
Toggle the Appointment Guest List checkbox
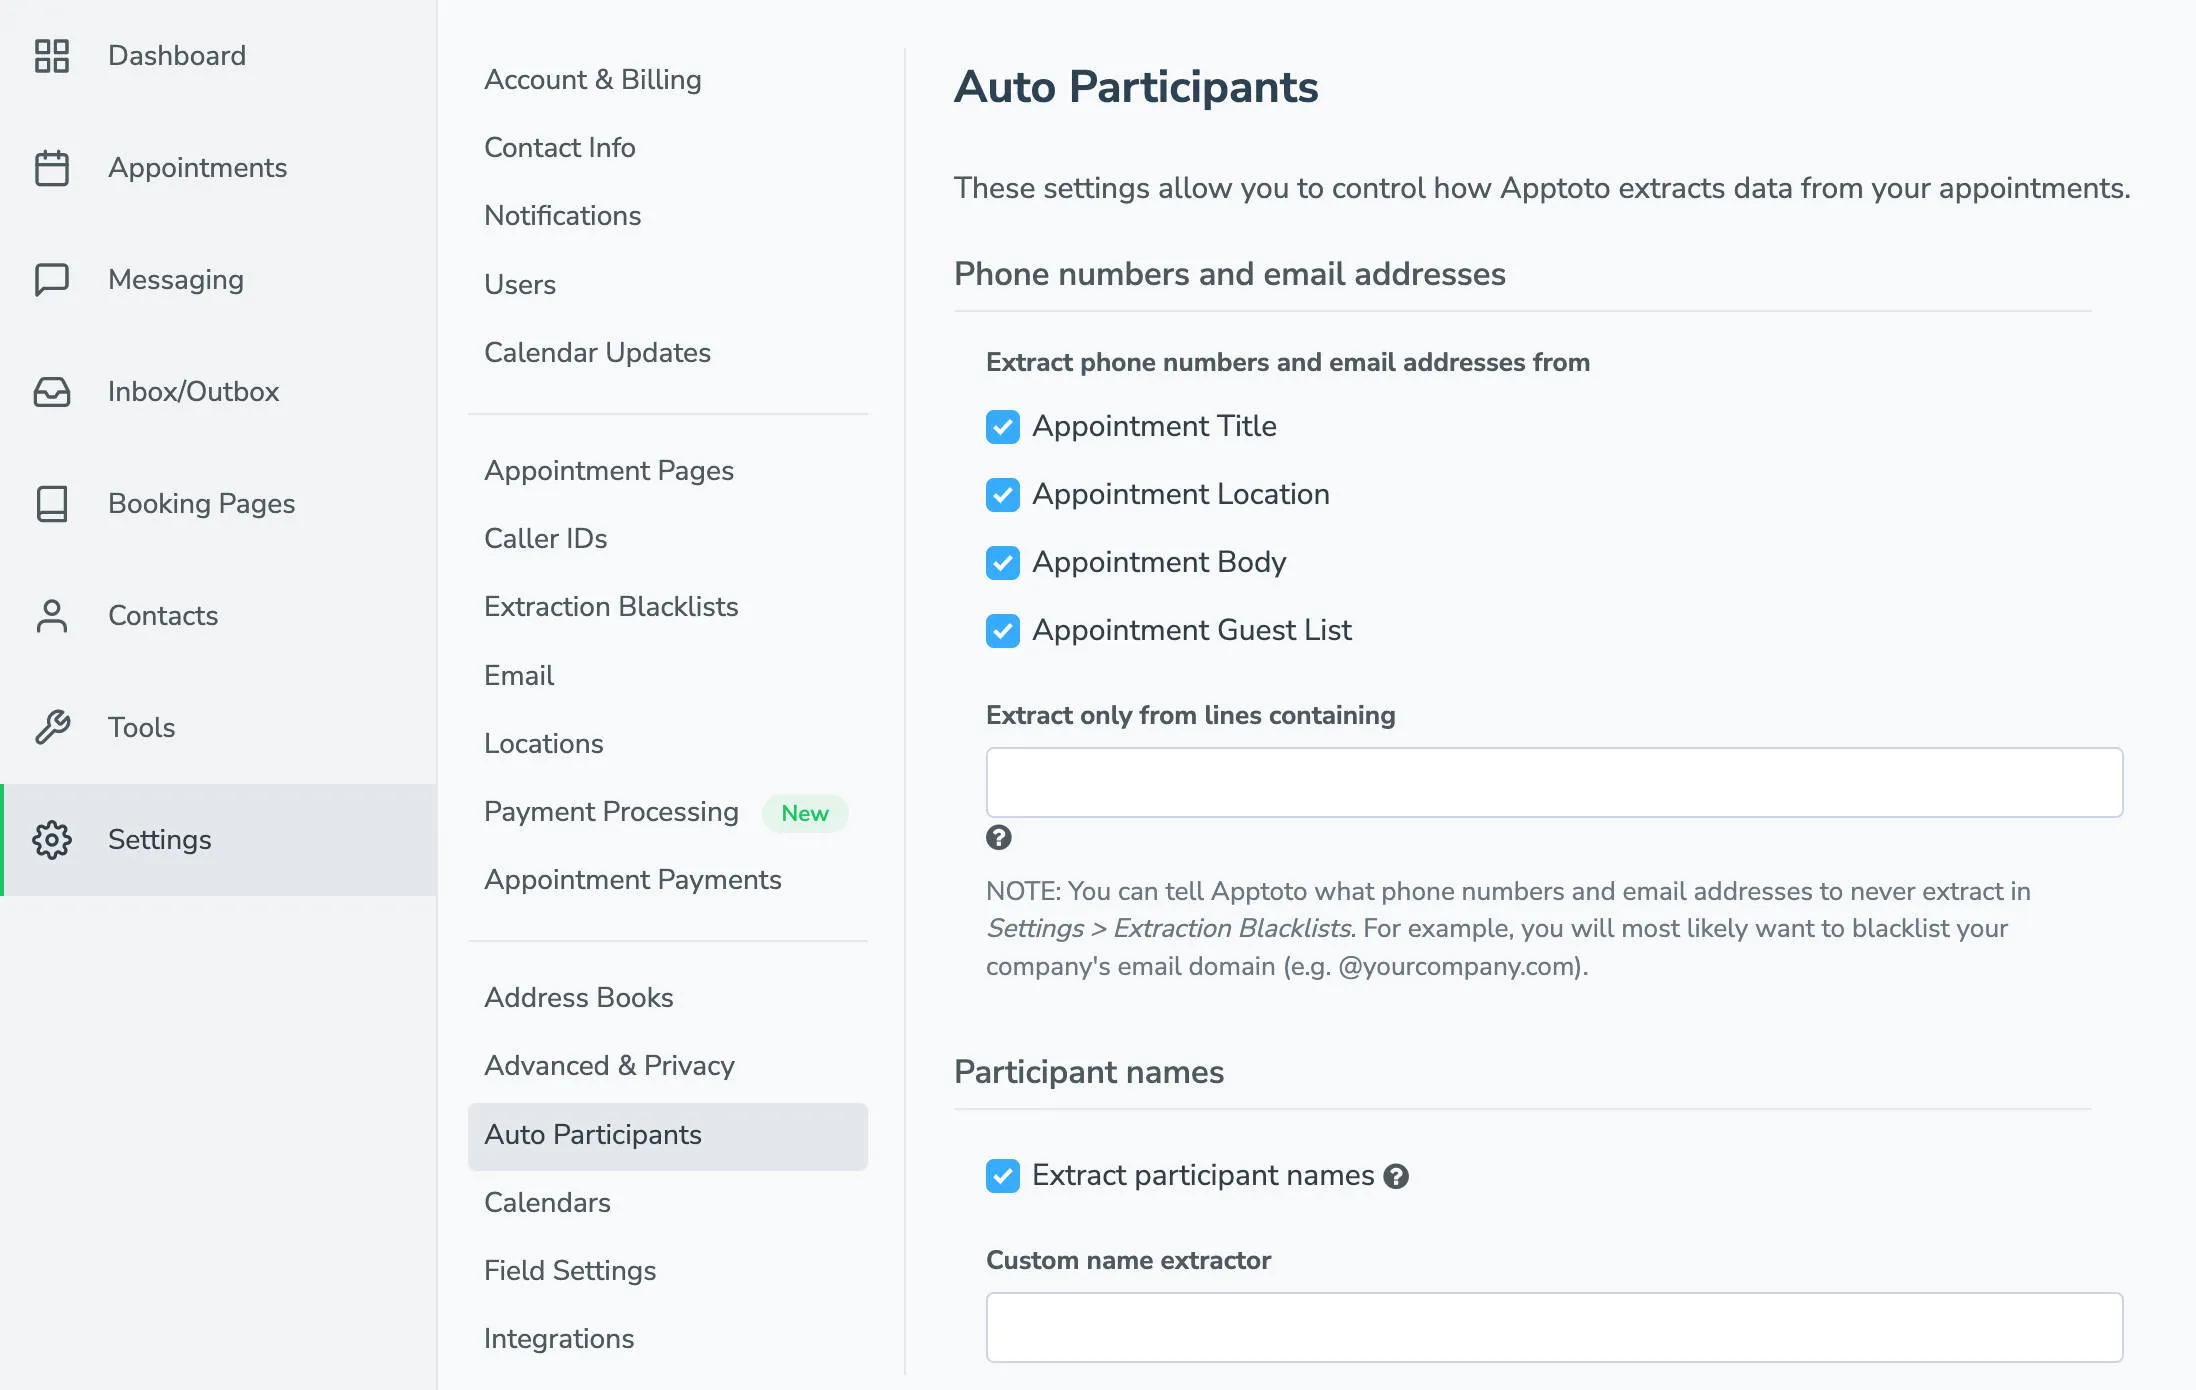[x=1003, y=630]
